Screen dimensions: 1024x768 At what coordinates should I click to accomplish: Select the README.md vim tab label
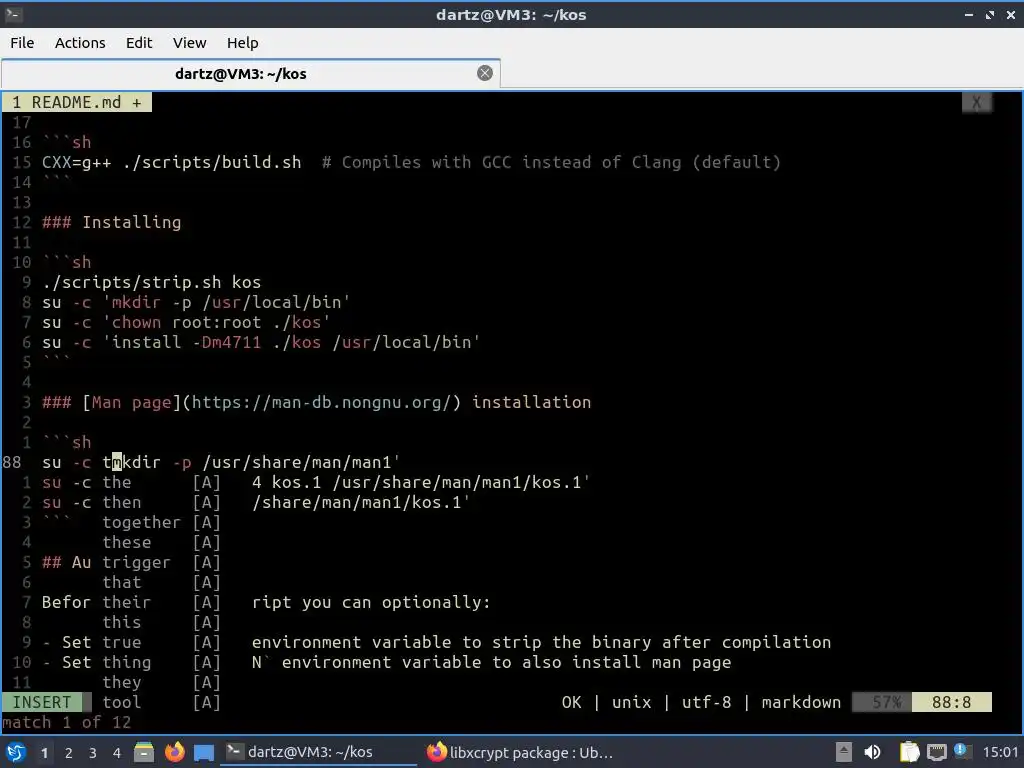point(76,103)
